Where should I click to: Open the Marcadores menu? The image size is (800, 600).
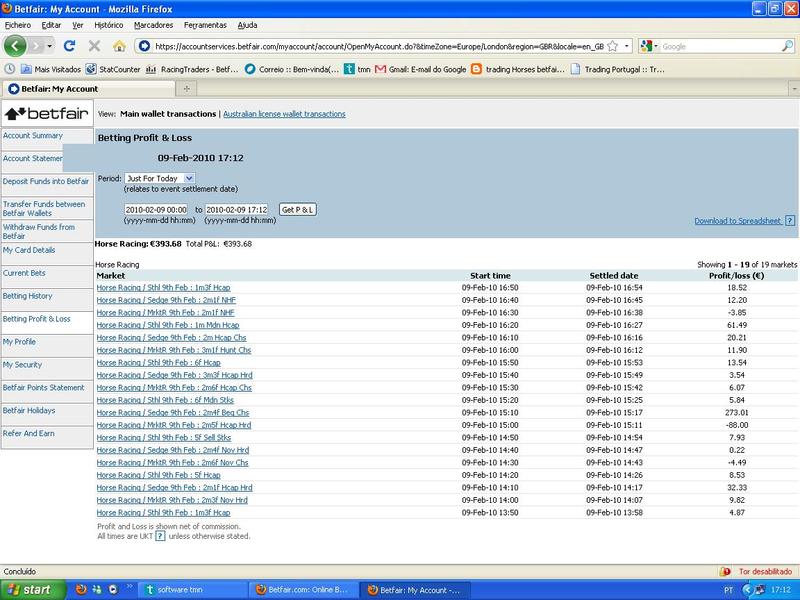(x=154, y=25)
